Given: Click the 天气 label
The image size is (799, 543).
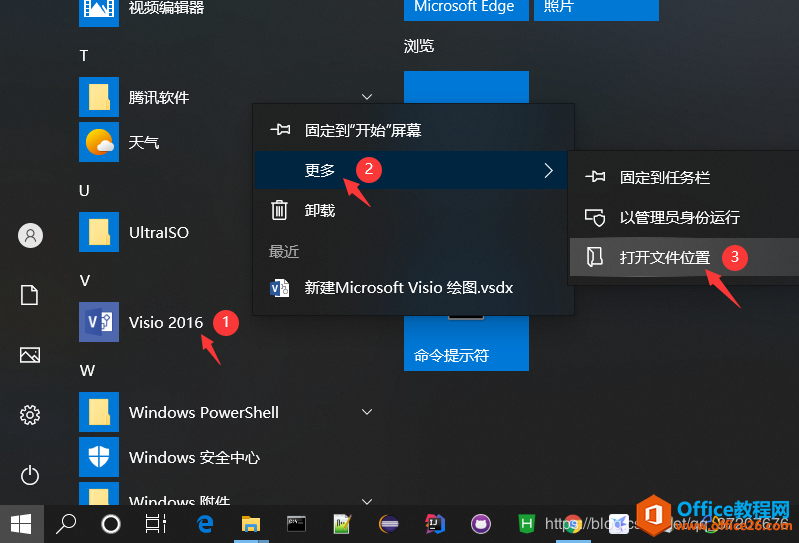Looking at the screenshot, I should click(x=144, y=142).
